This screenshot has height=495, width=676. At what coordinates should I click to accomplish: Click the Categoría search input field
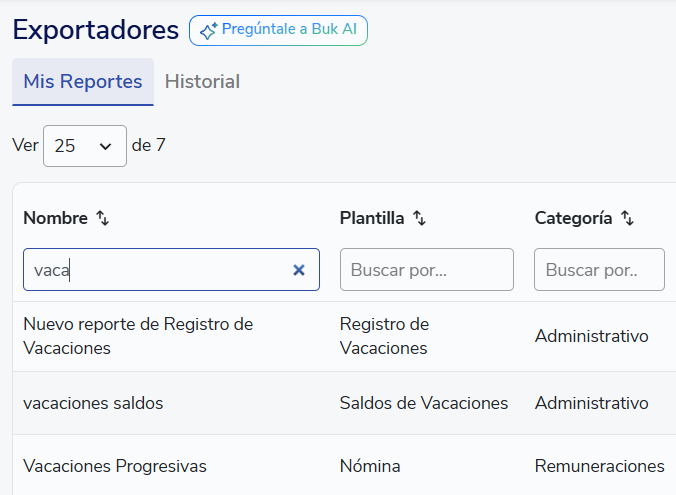pos(599,270)
